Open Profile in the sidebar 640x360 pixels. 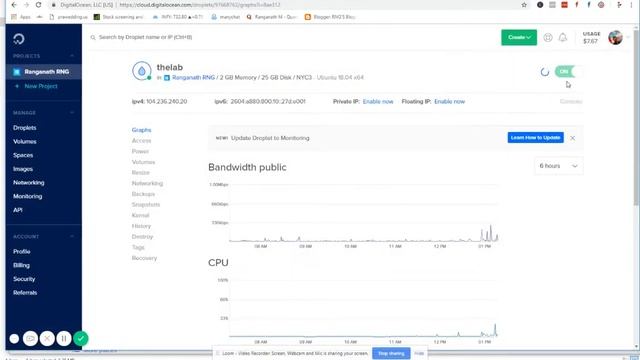coord(22,251)
